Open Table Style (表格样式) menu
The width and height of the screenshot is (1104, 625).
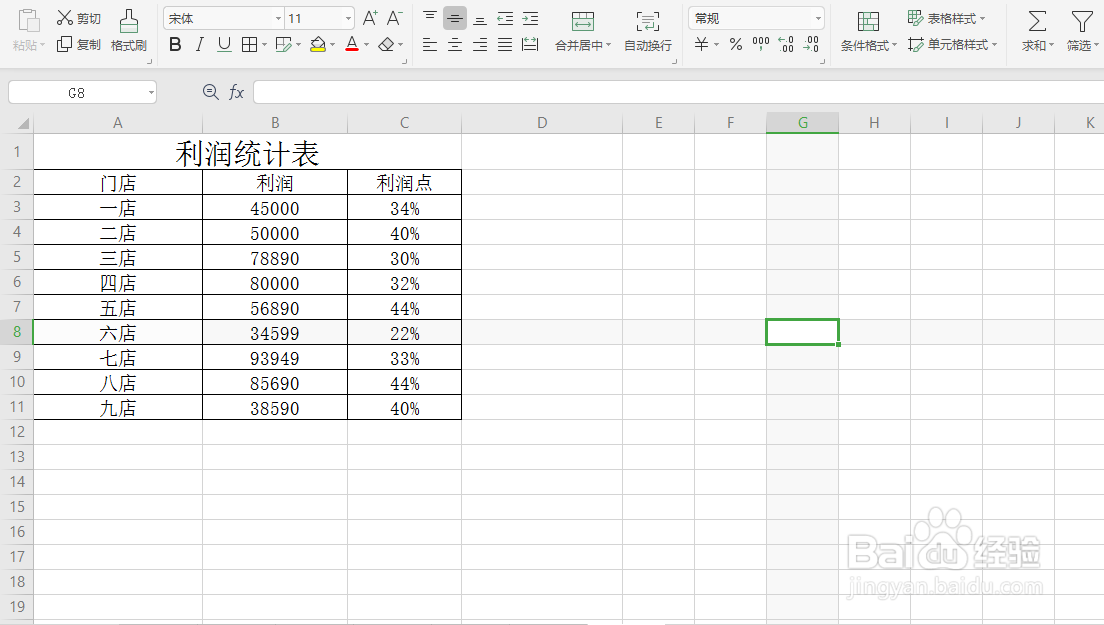tap(946, 18)
